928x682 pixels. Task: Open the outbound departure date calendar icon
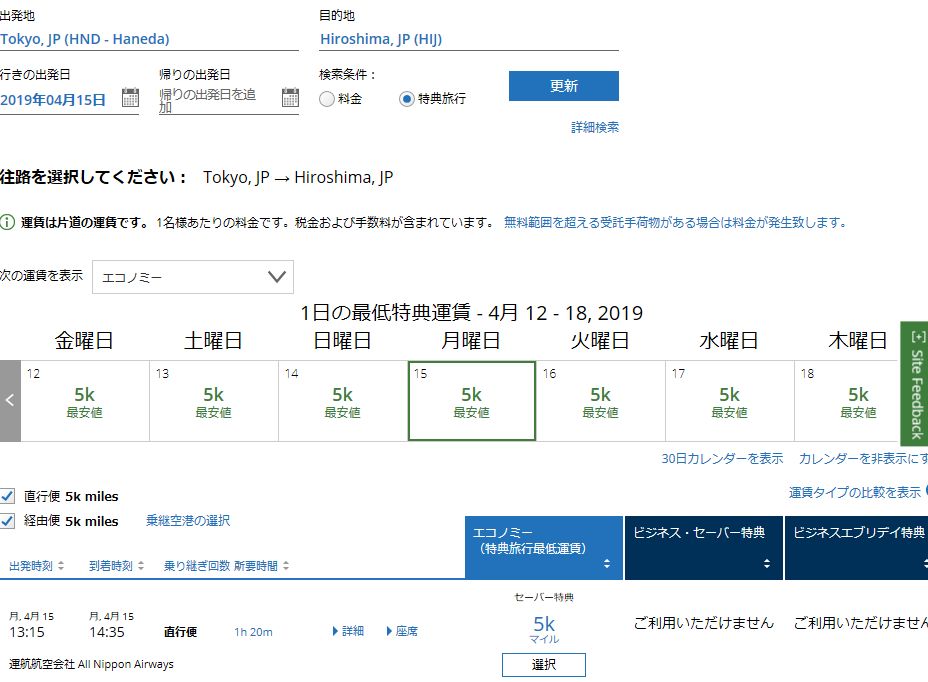tap(130, 97)
